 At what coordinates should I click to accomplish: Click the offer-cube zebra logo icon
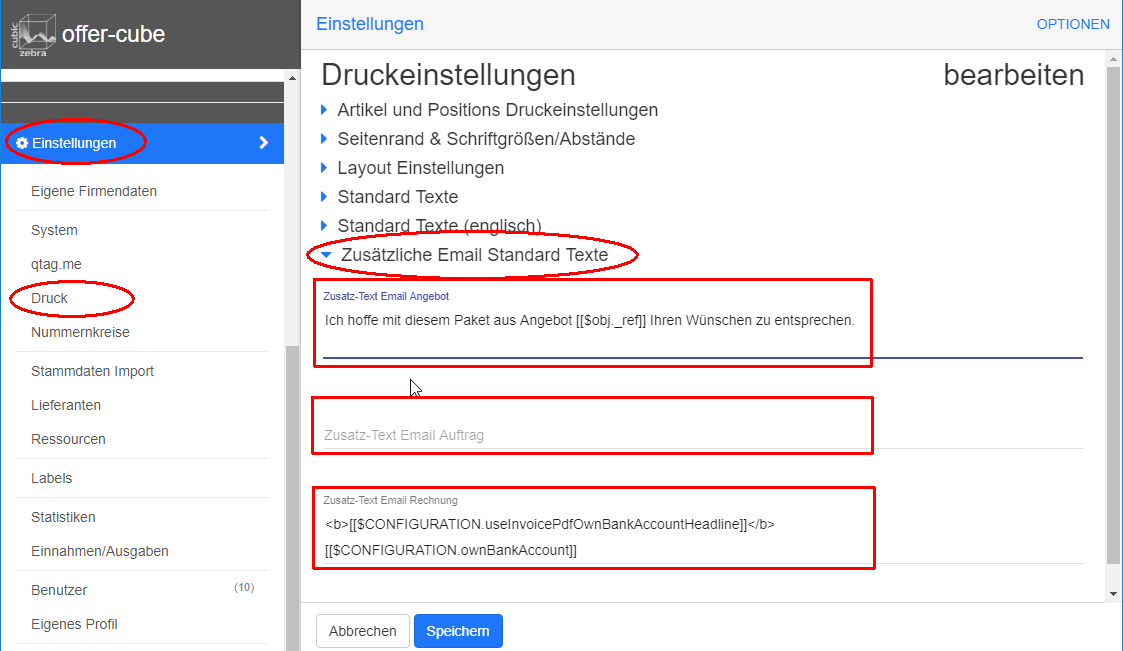(32, 35)
